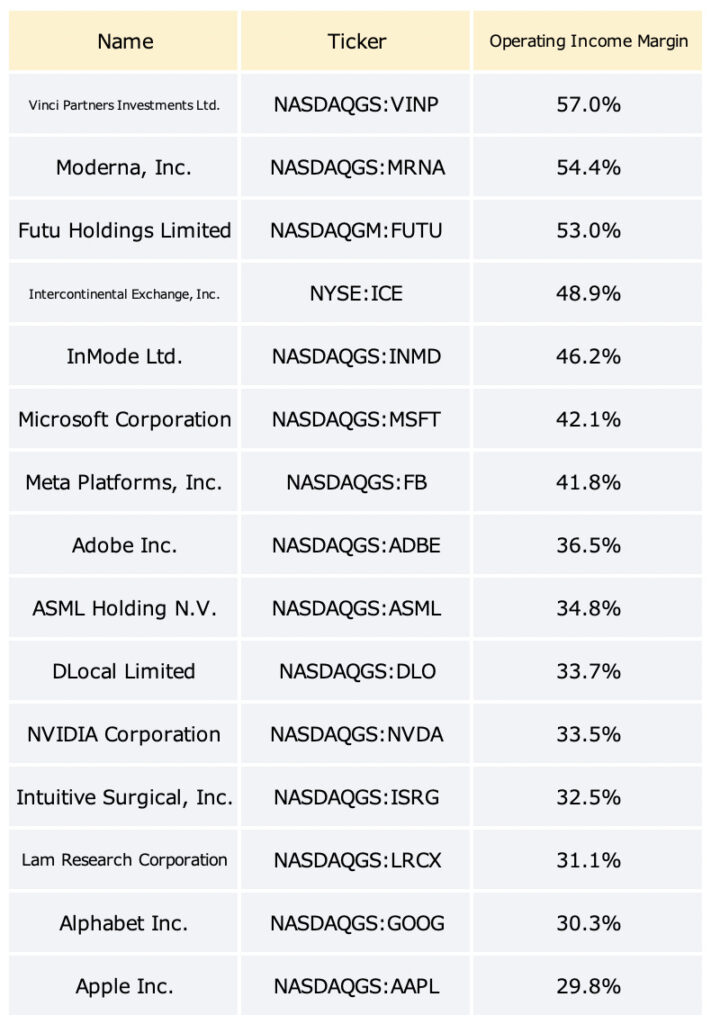Click the NVIDIA Corporation name cell

[x=123, y=735]
